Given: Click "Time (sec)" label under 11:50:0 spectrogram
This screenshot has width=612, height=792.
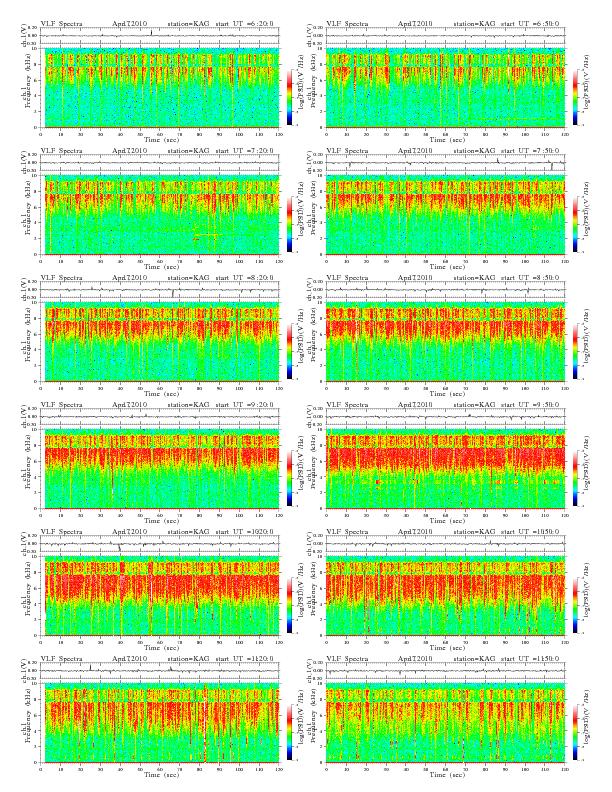Looking at the screenshot, I should [447, 774].
